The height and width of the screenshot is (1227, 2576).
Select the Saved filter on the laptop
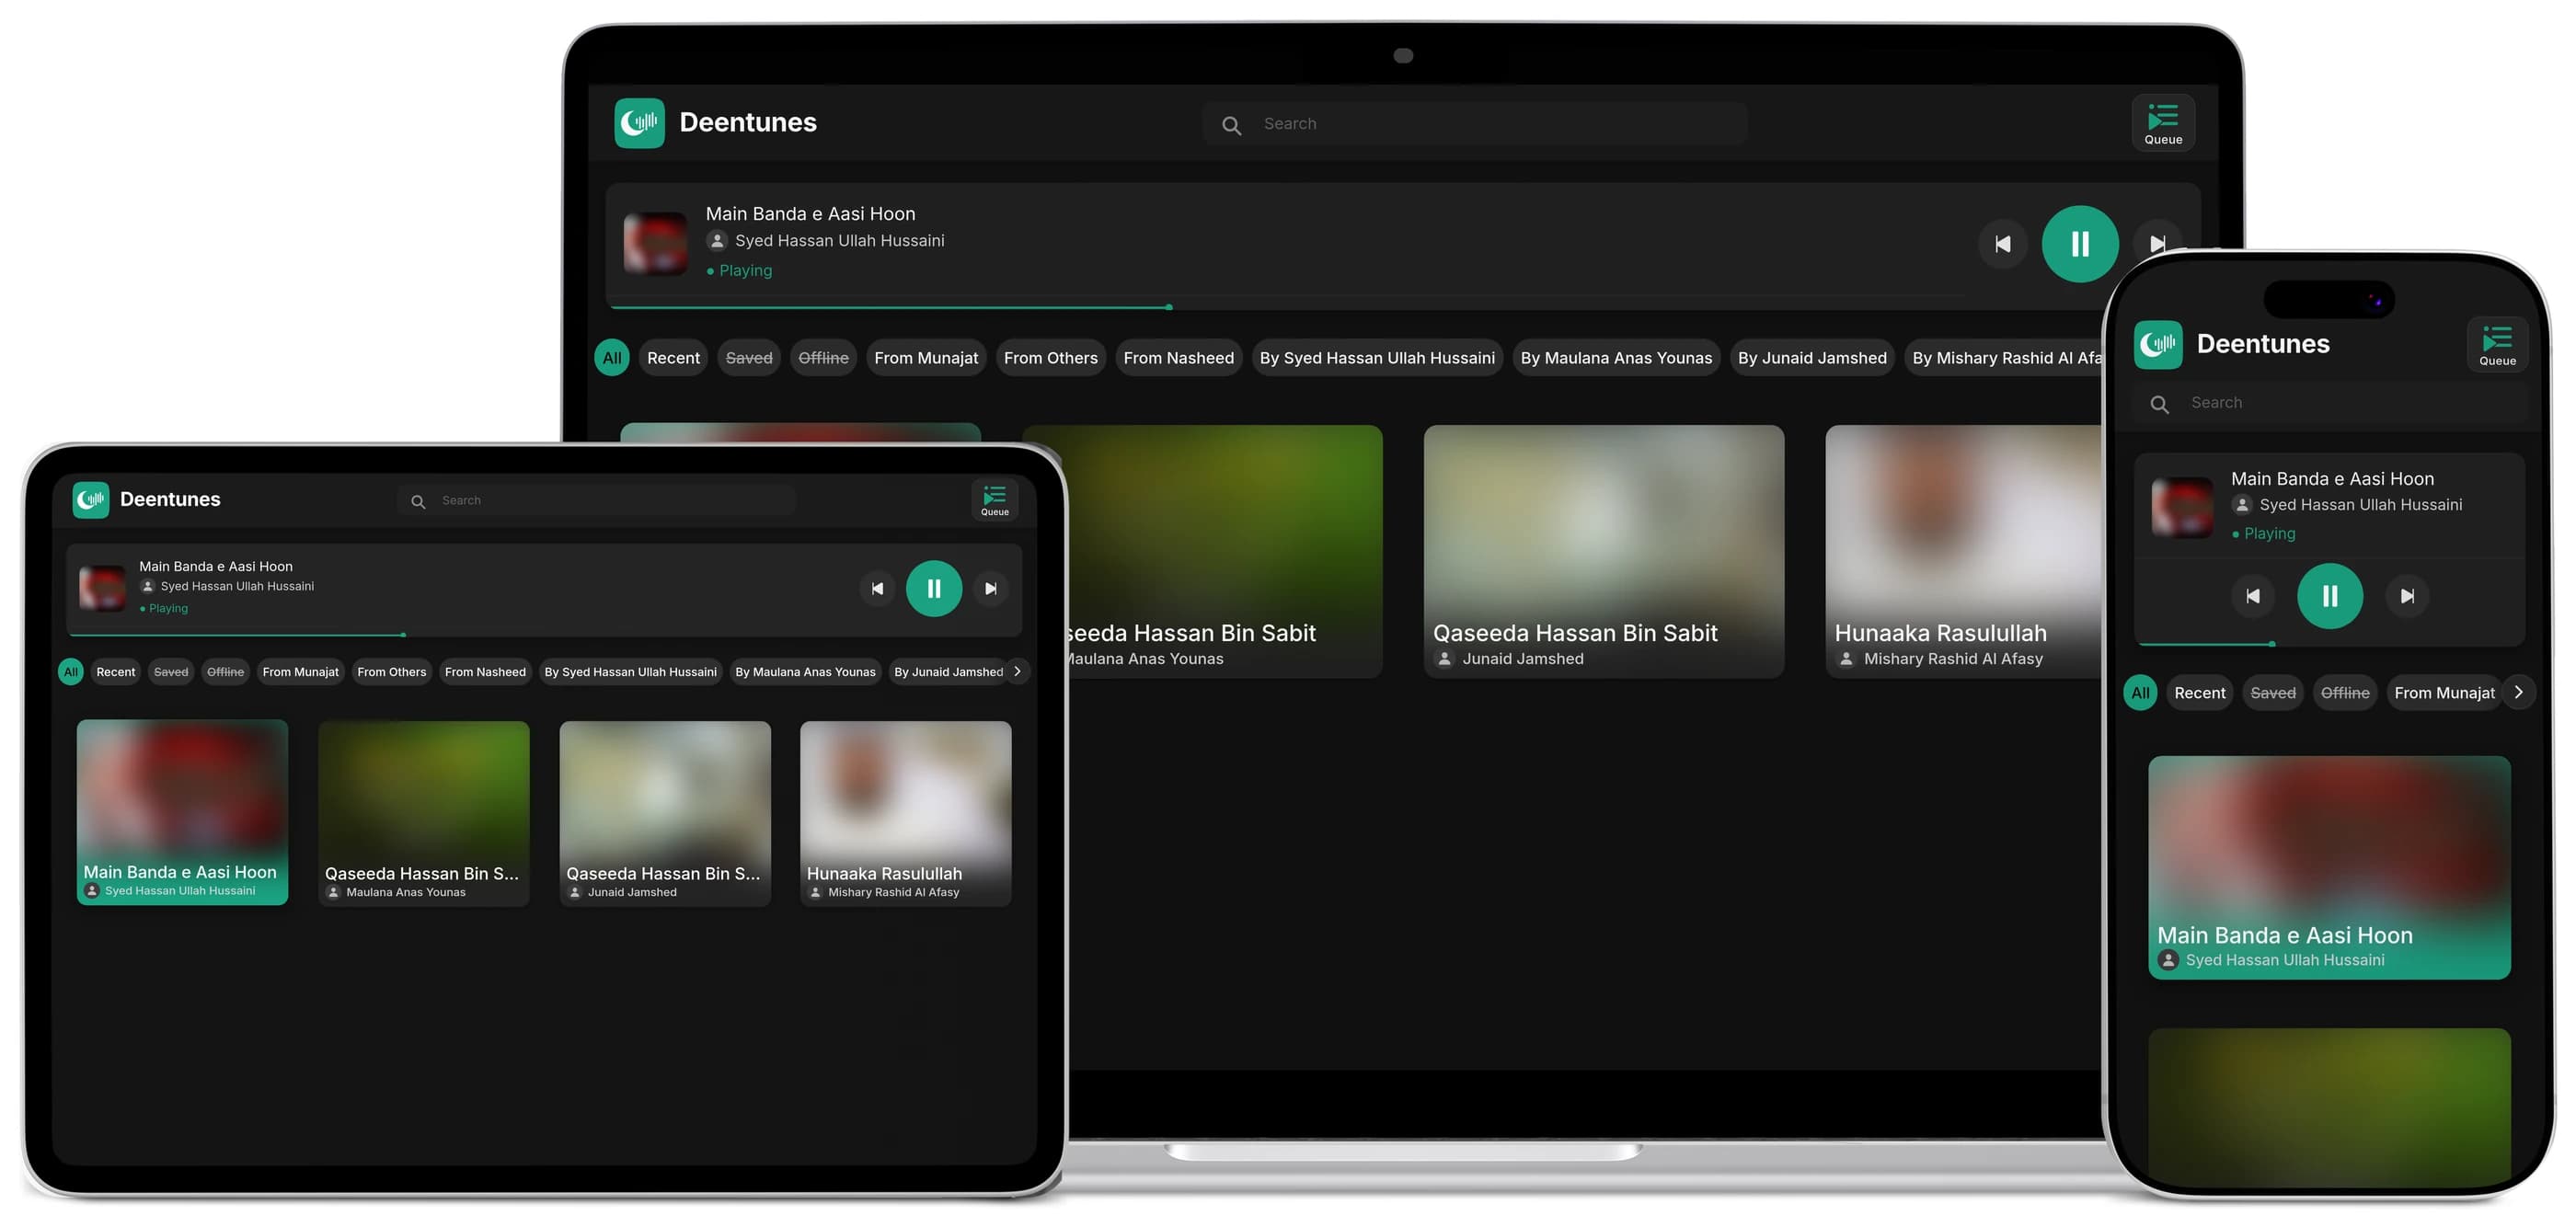click(749, 358)
